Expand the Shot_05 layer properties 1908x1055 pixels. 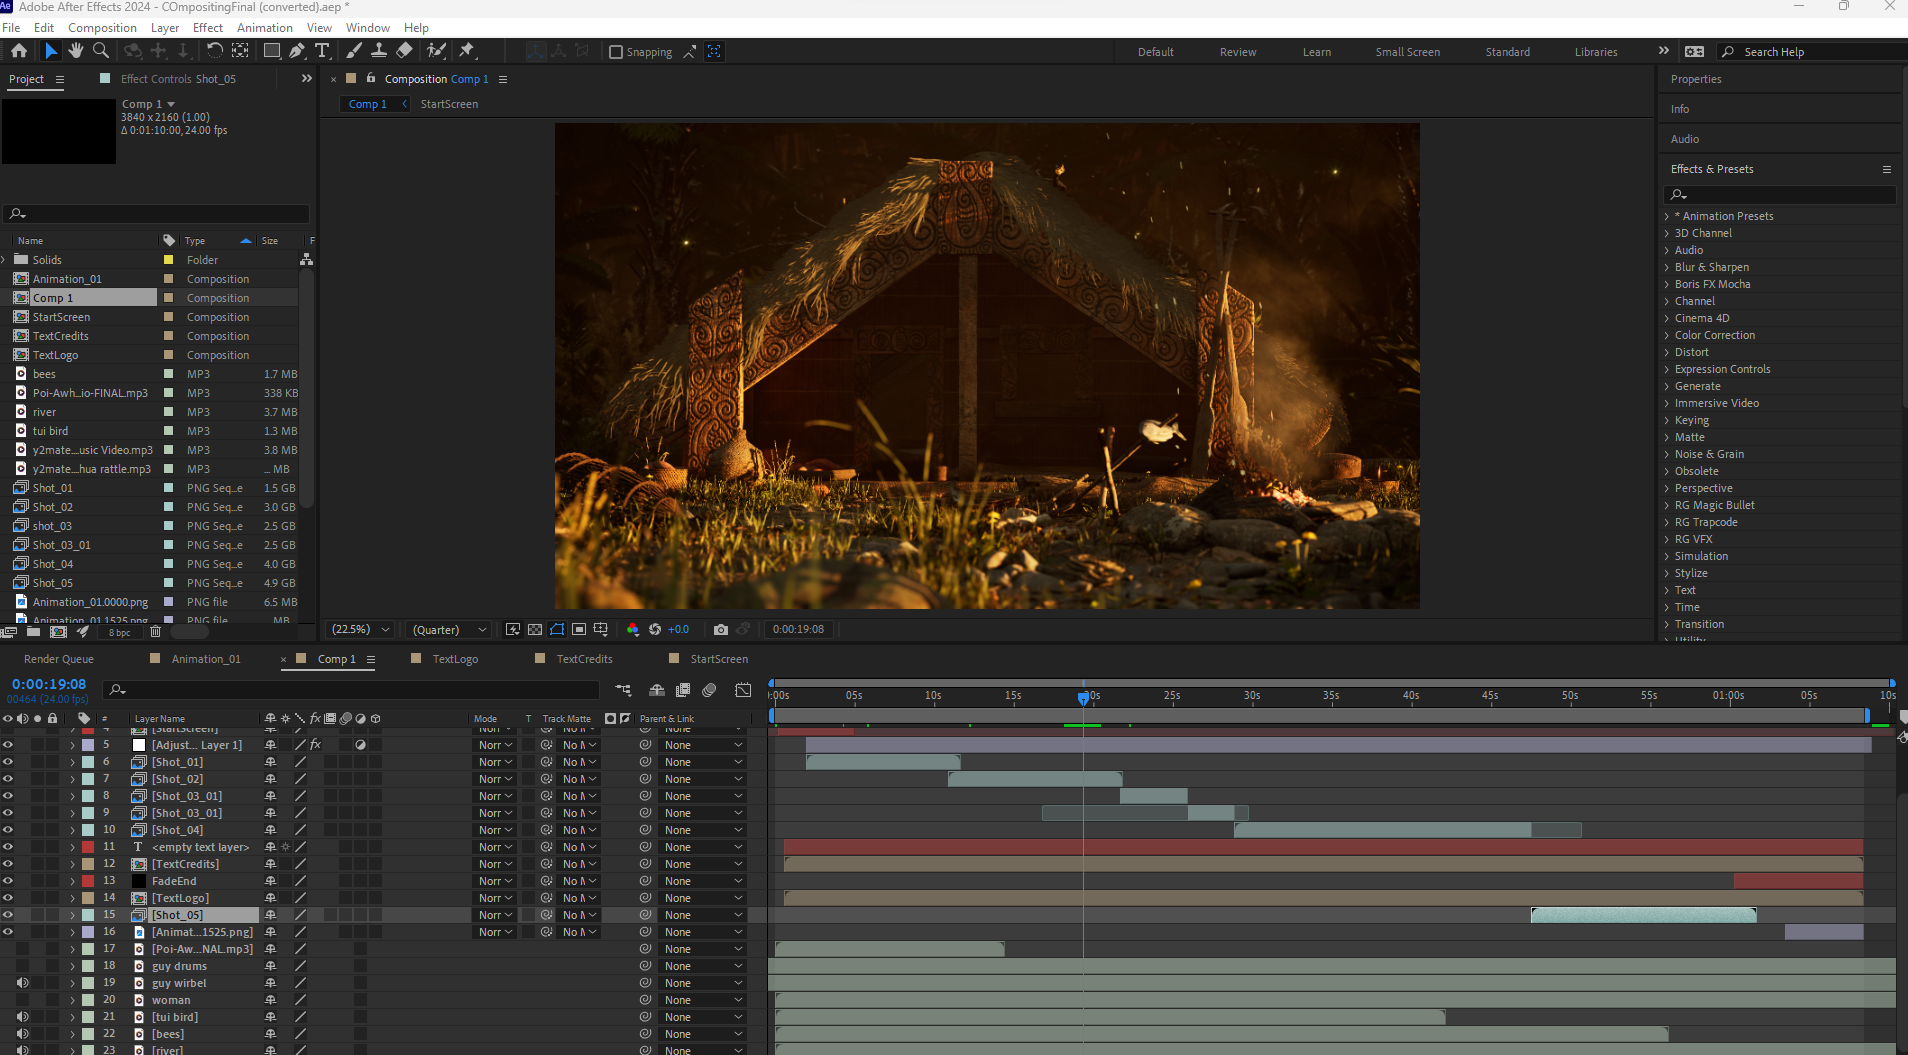pyautogui.click(x=72, y=915)
